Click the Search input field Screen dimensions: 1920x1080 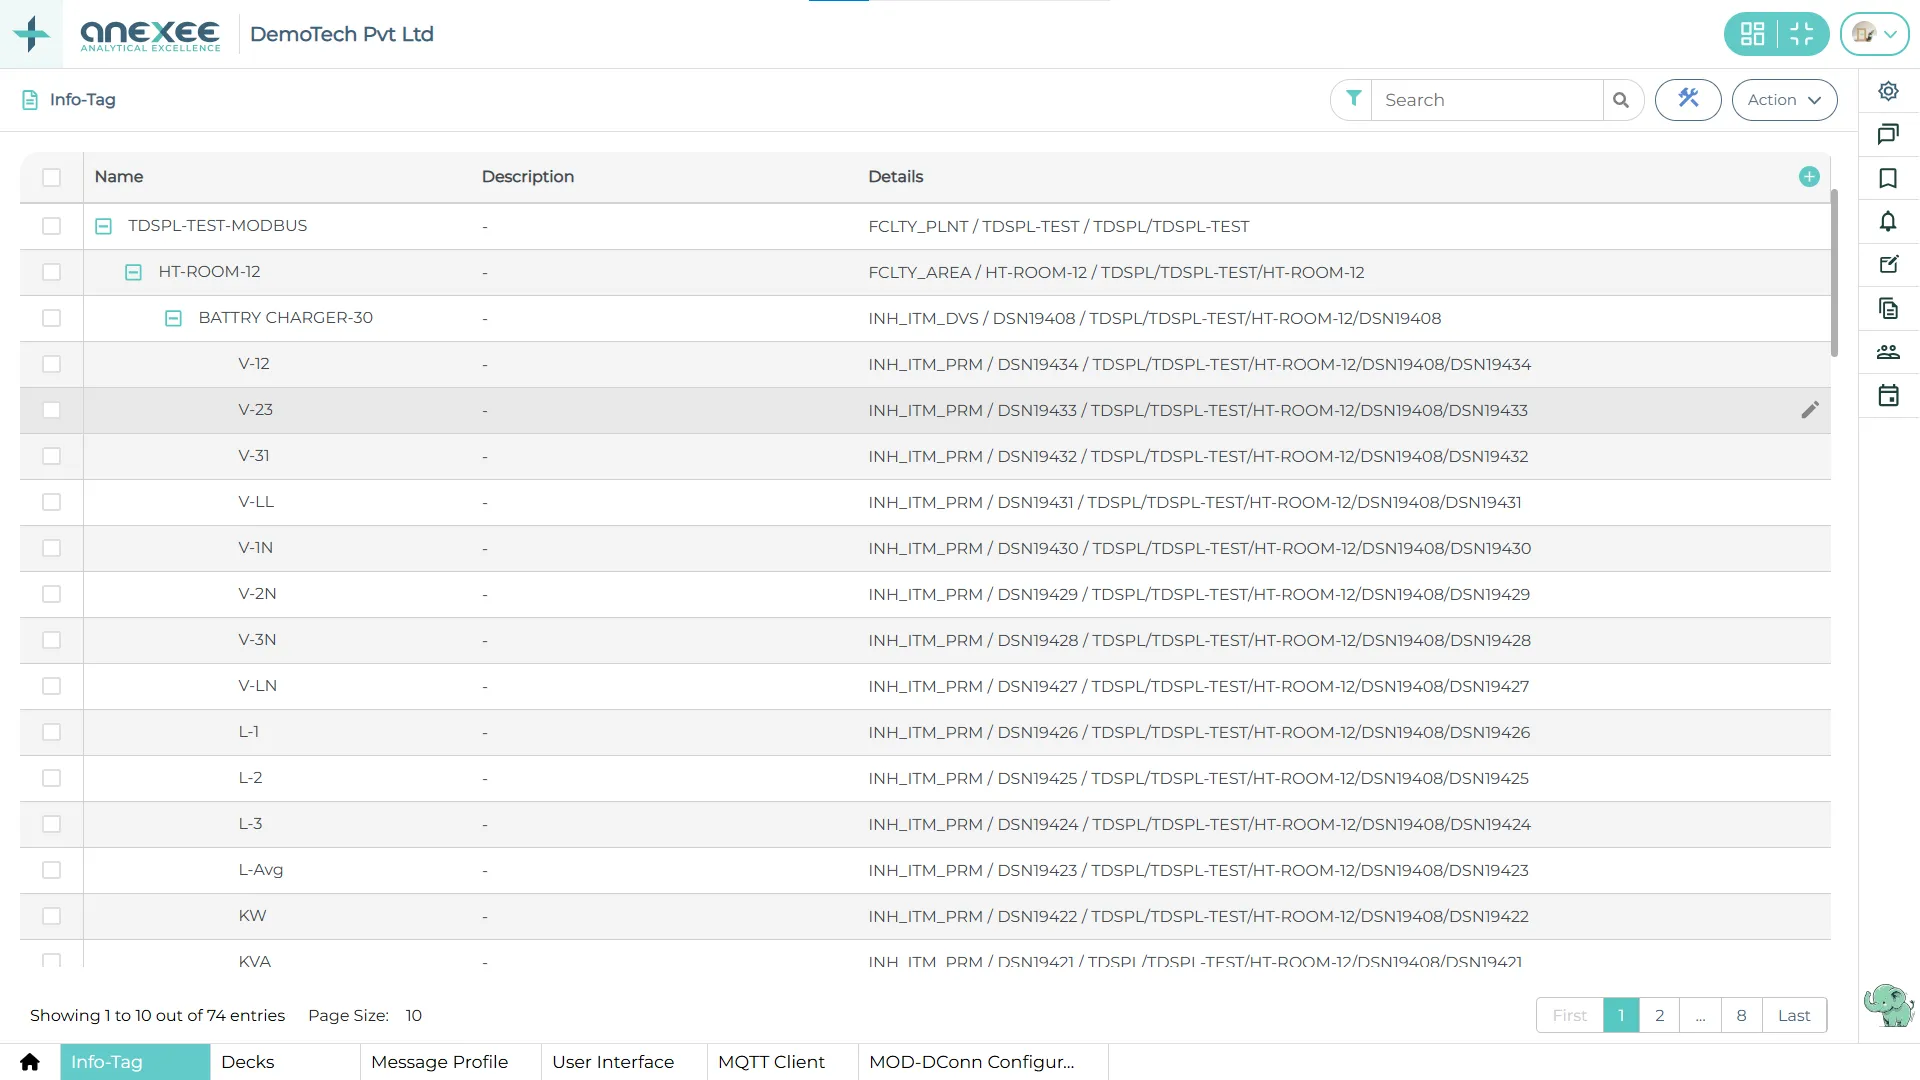1486,100
